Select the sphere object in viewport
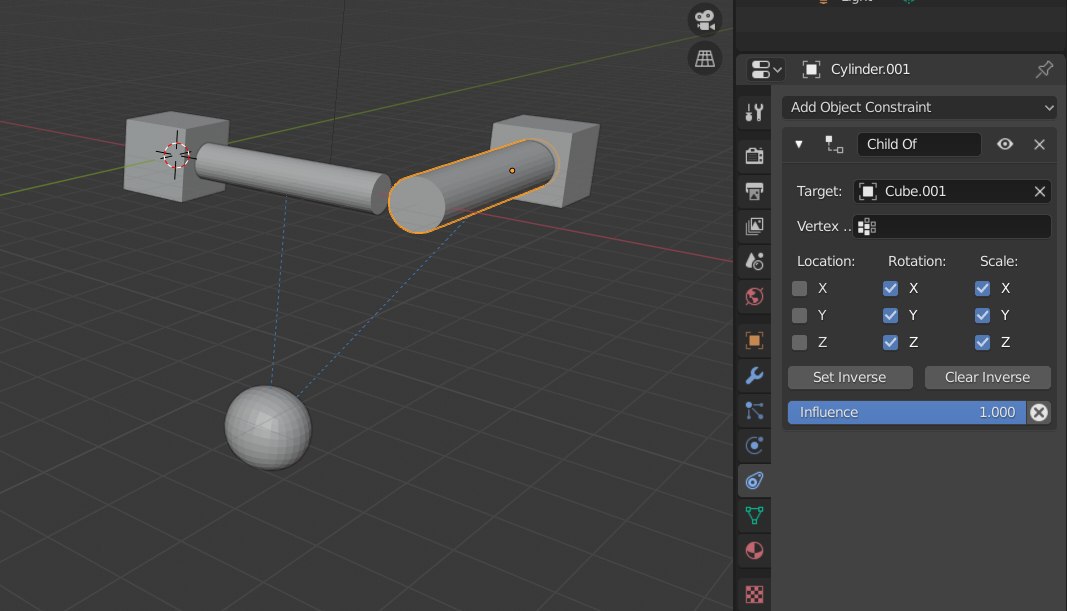Viewport: 1067px width, 611px height. pos(268,427)
